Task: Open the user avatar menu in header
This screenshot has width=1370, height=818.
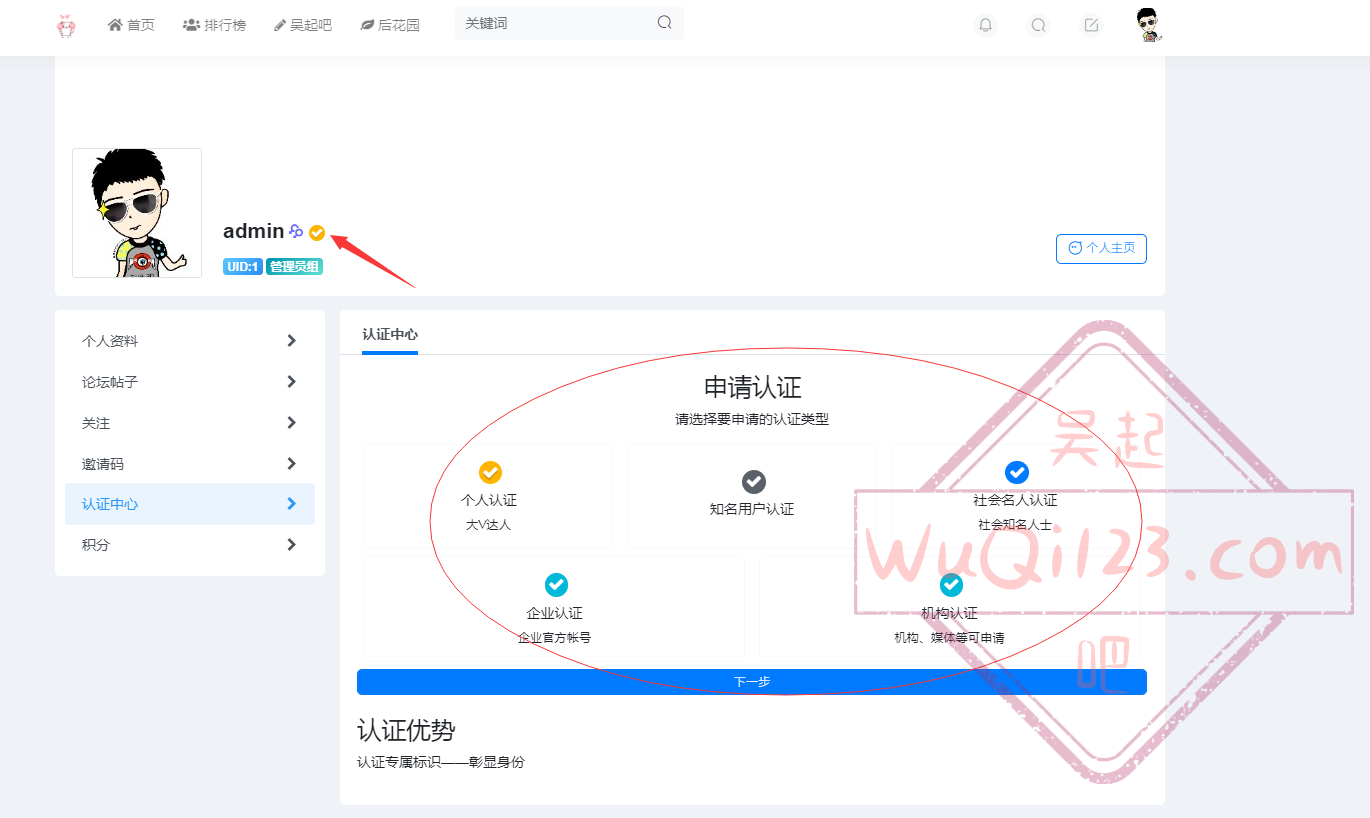Action: tap(1148, 25)
